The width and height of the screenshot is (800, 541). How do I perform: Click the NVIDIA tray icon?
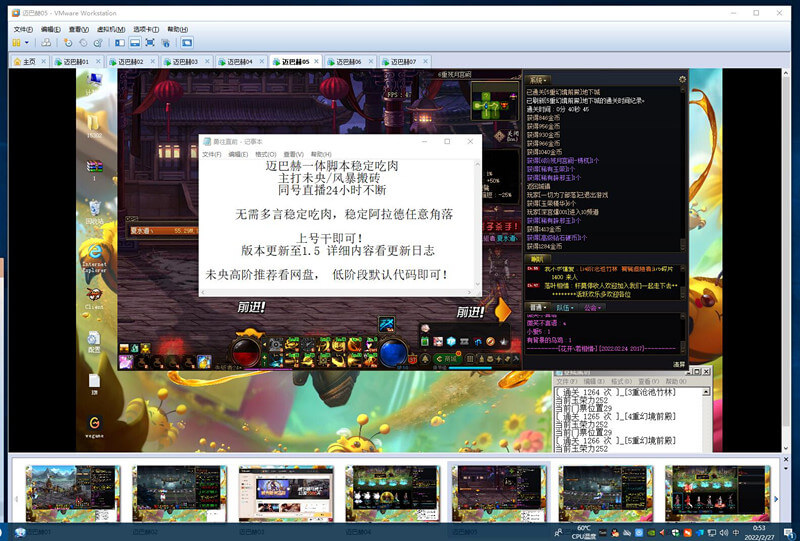pyautogui.click(x=652, y=532)
